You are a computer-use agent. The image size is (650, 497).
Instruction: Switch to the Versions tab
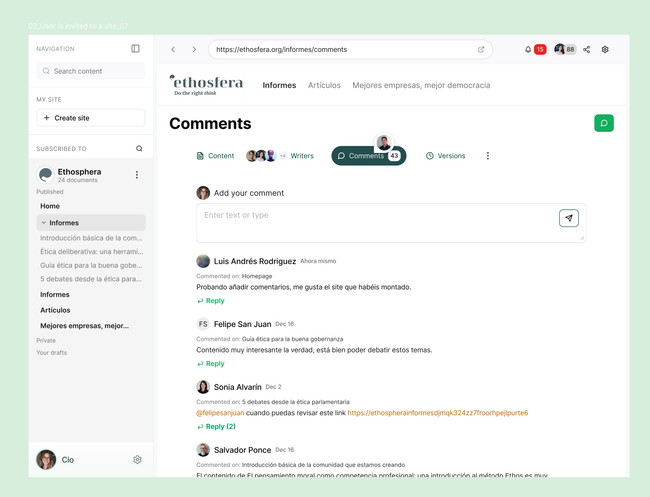[445, 156]
